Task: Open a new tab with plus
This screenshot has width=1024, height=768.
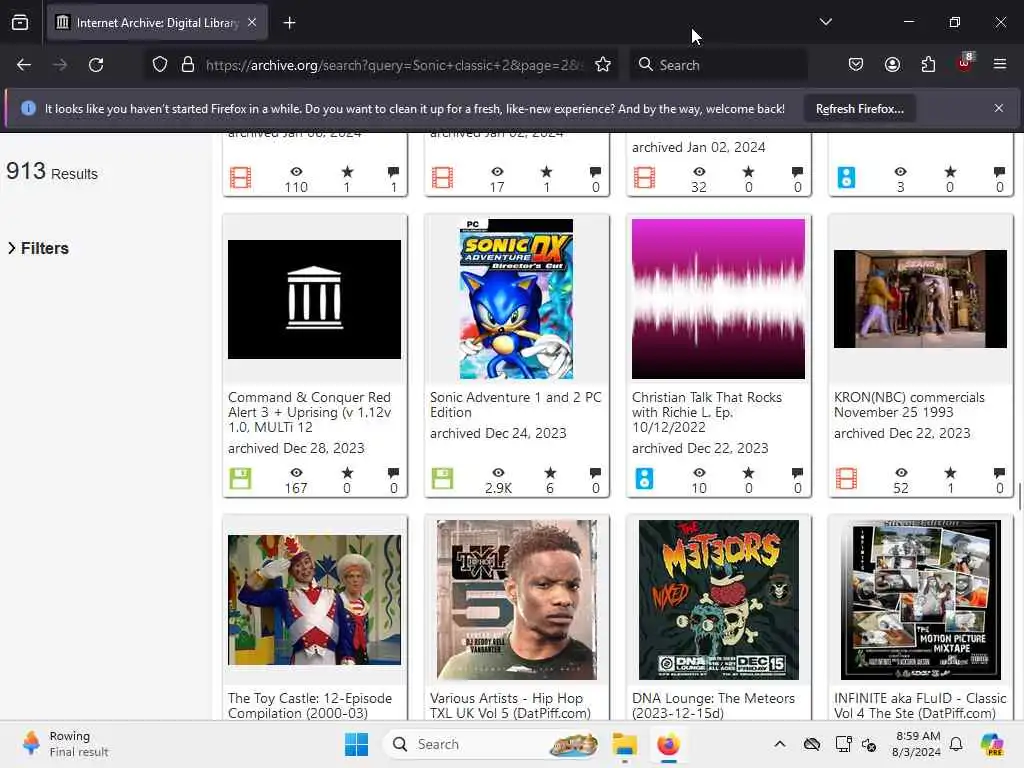Action: pos(289,23)
